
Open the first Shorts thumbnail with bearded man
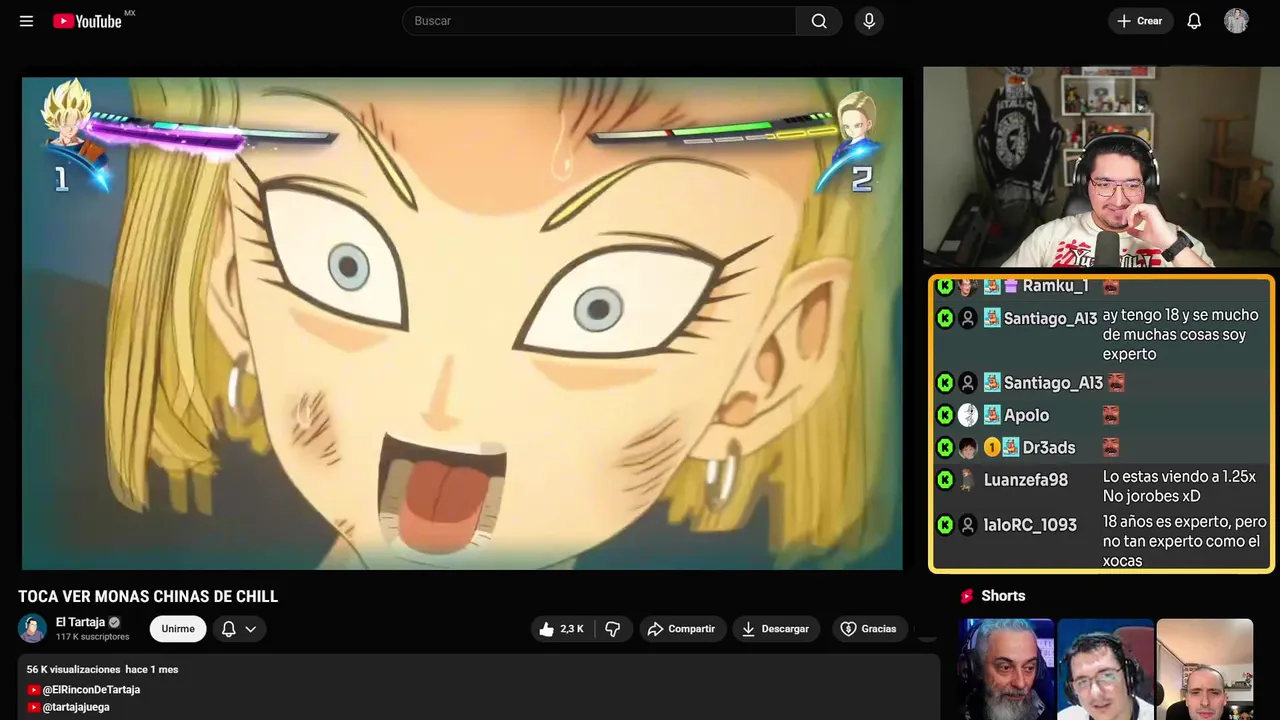pyautogui.click(x=1006, y=669)
